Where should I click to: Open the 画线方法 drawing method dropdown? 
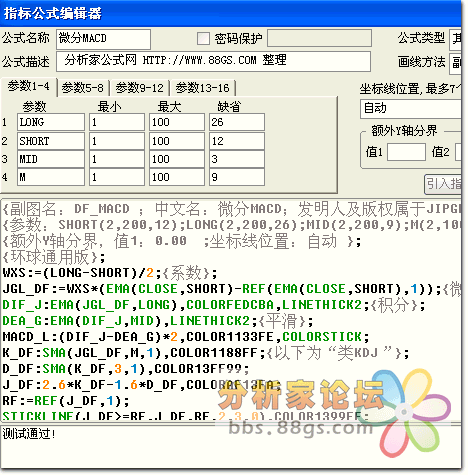[x=456, y=62]
